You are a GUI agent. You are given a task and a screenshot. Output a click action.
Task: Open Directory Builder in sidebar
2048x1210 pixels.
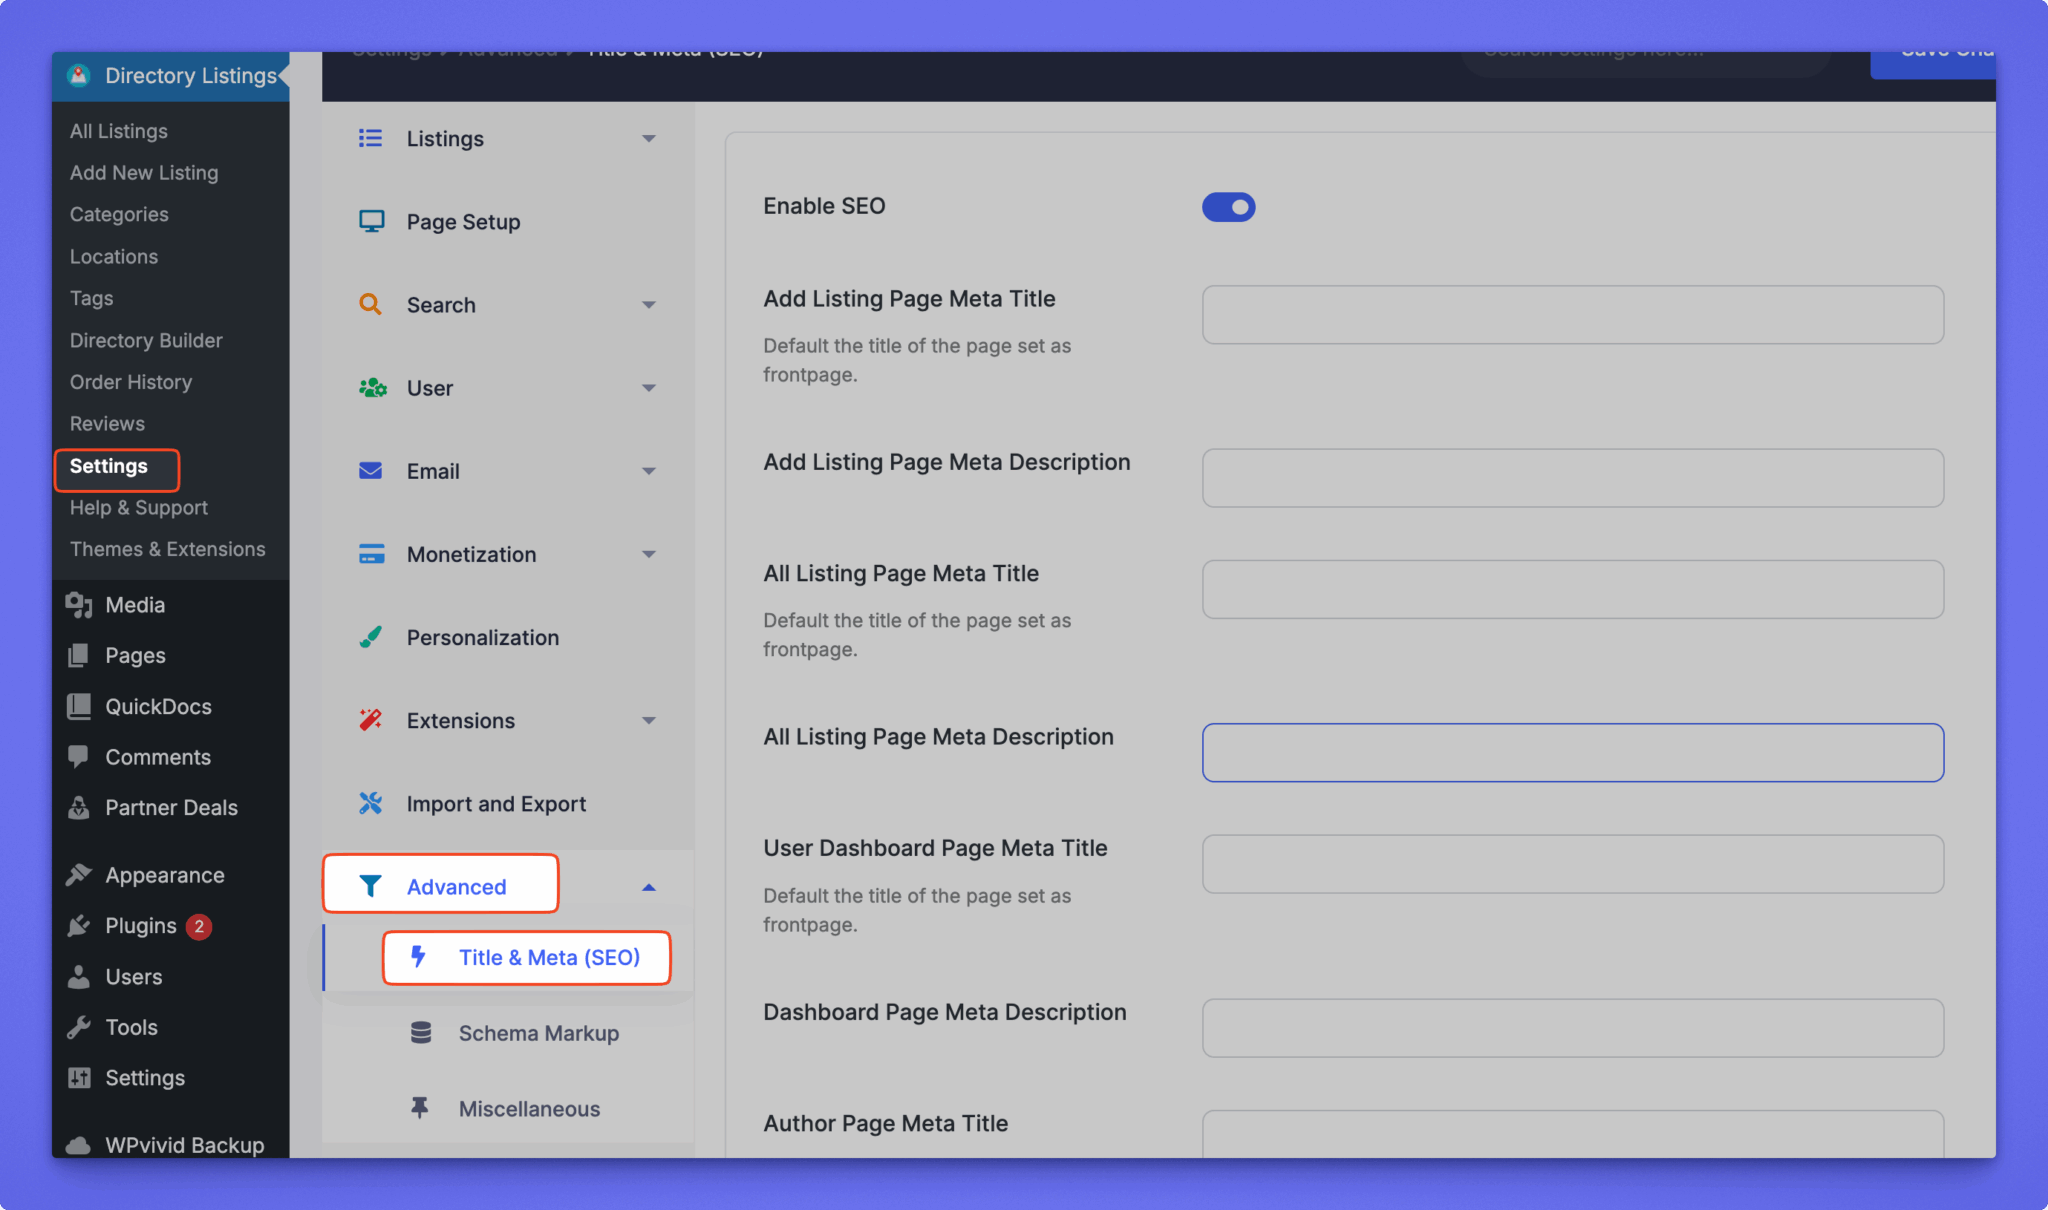click(146, 340)
